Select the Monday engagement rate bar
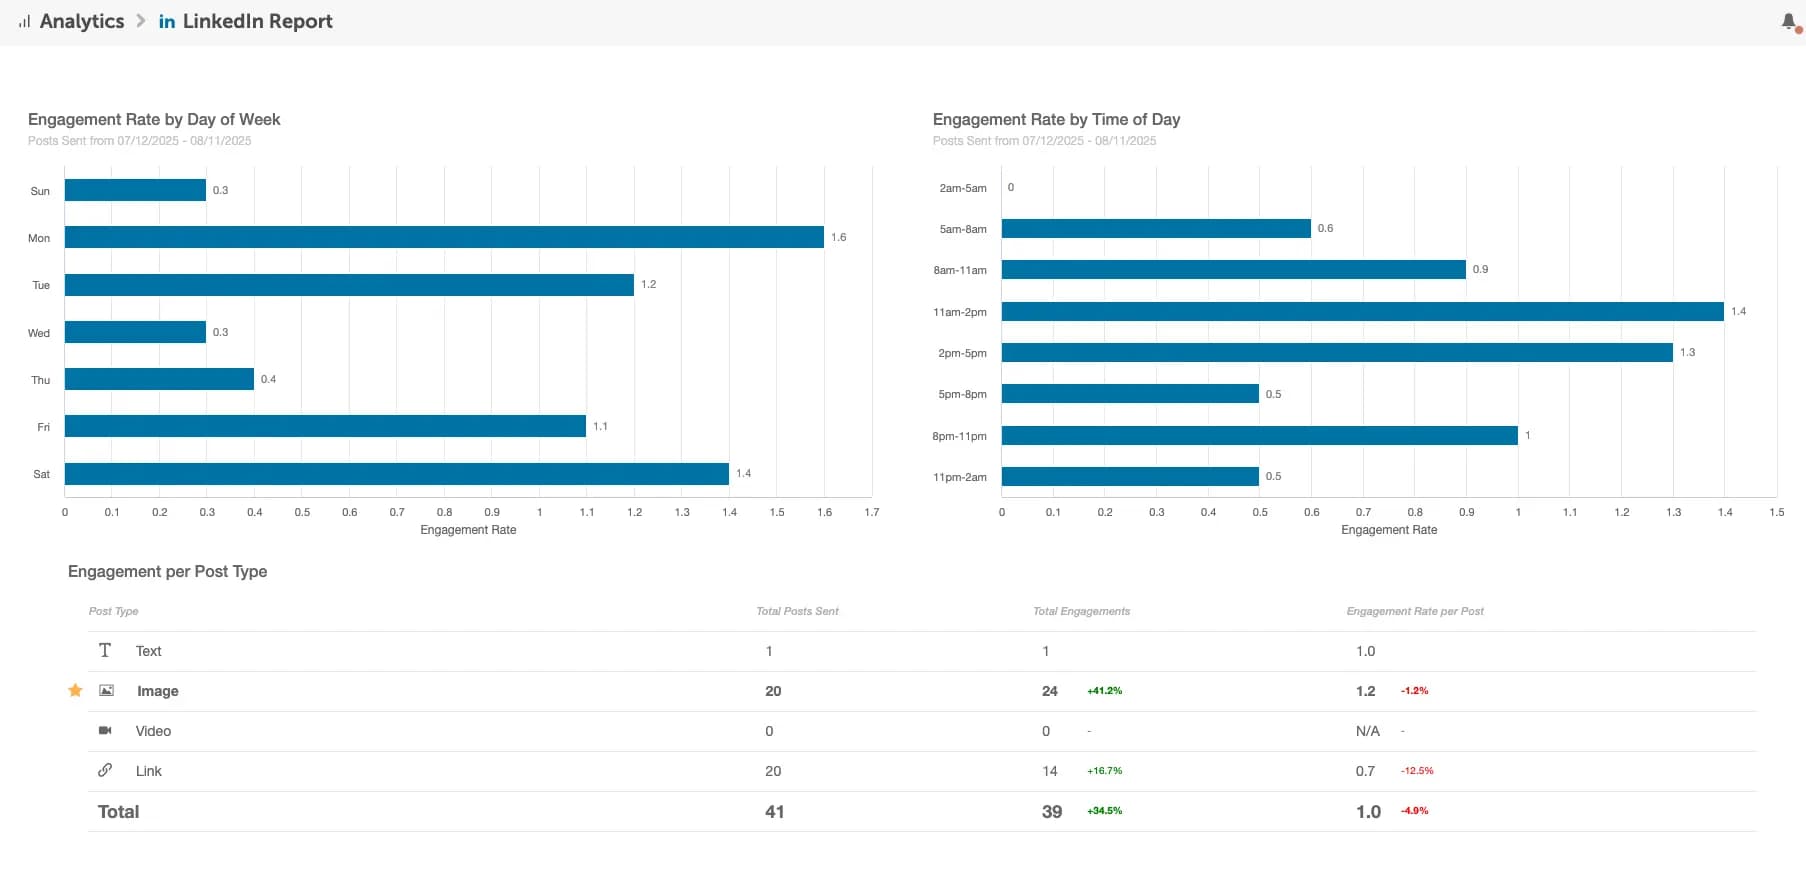 pos(444,237)
